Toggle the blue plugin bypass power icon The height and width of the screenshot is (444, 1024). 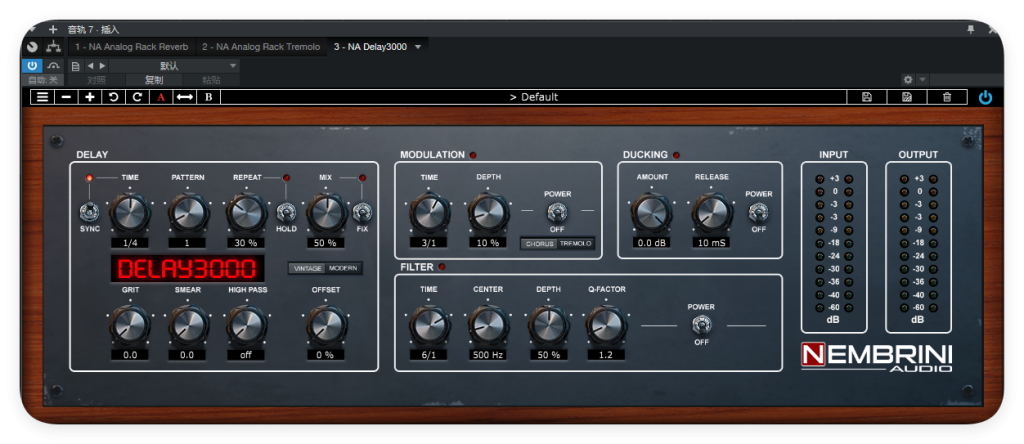coord(985,97)
